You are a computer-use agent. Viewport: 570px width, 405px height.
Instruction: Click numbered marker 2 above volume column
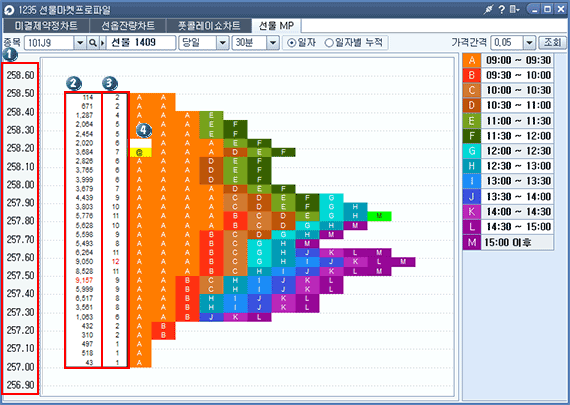click(x=74, y=83)
